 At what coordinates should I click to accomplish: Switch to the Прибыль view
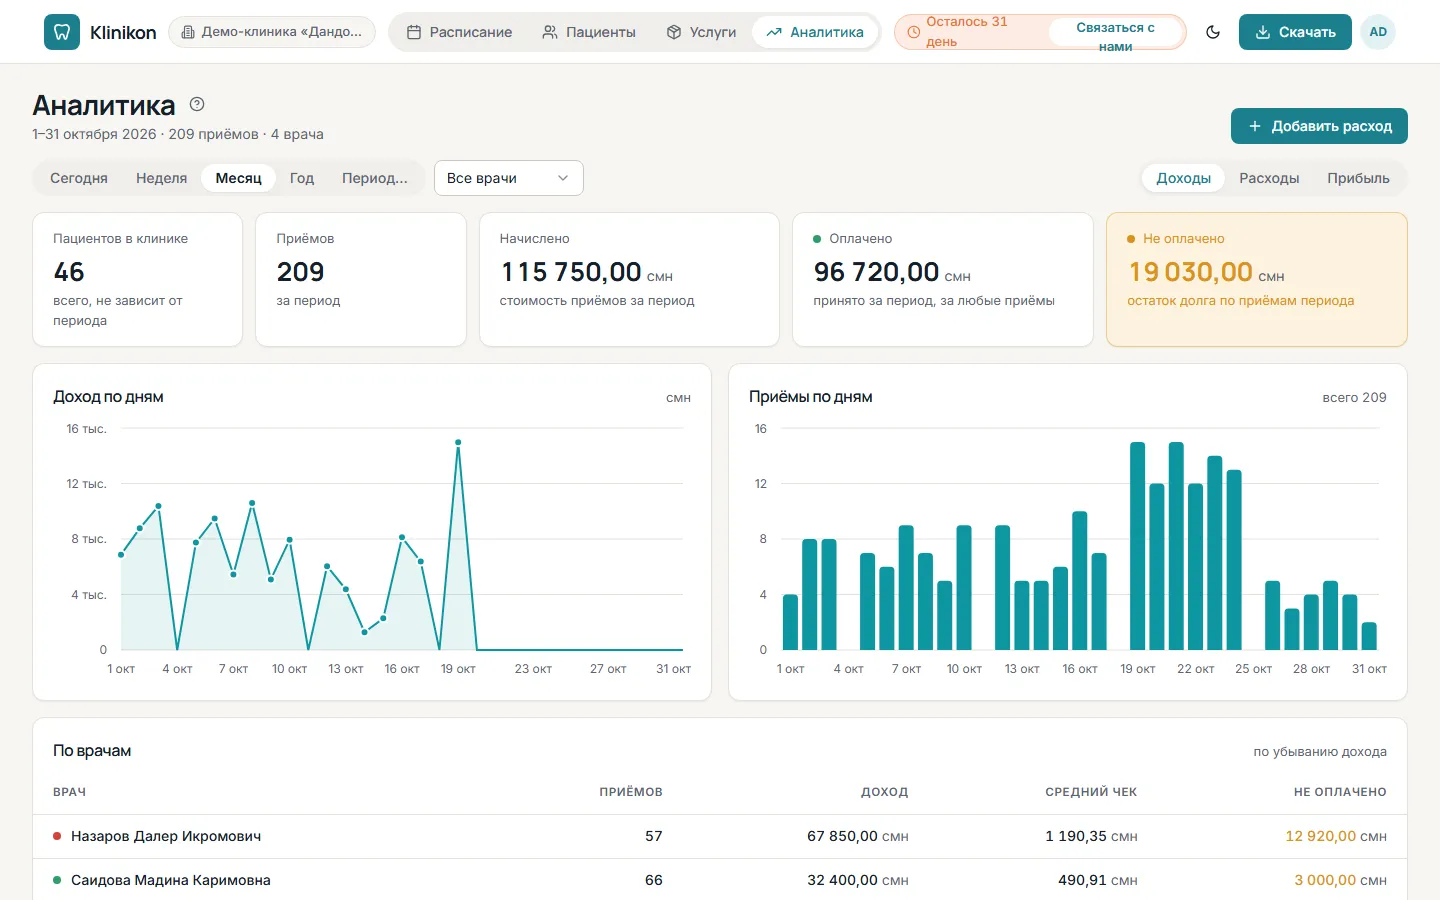[x=1358, y=178]
